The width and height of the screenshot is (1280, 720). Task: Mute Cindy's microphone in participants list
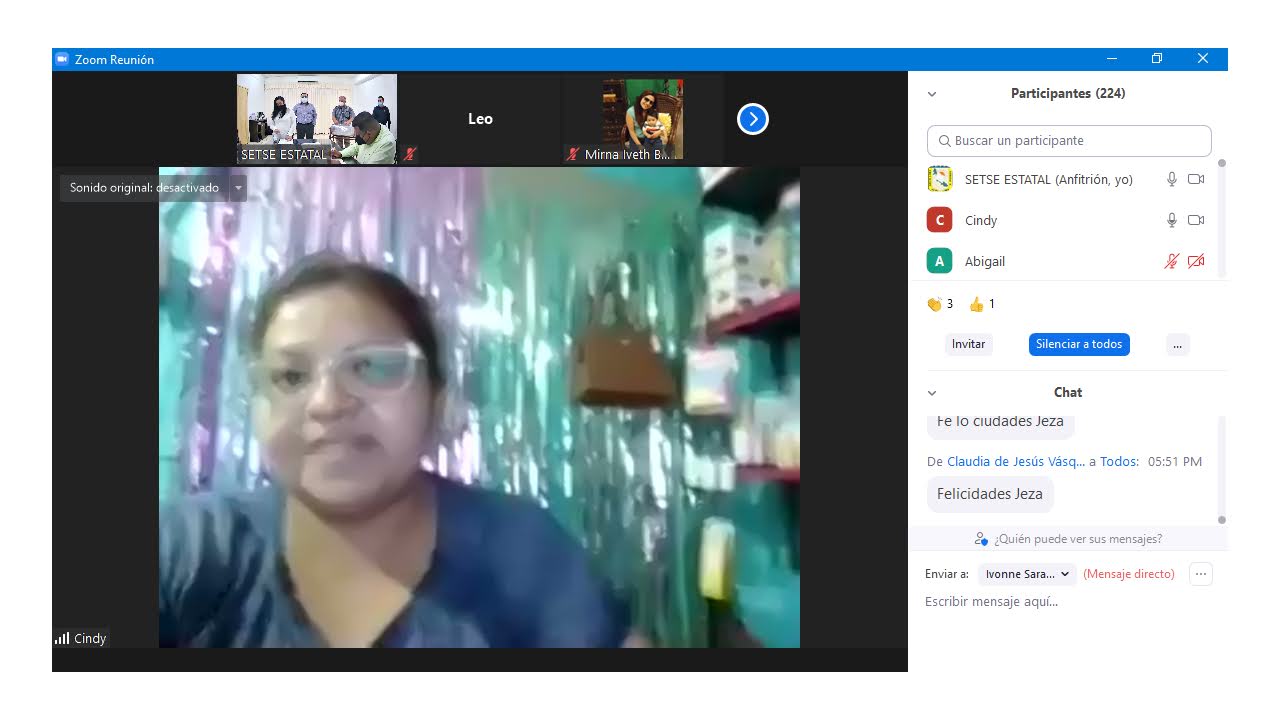[x=1172, y=220]
